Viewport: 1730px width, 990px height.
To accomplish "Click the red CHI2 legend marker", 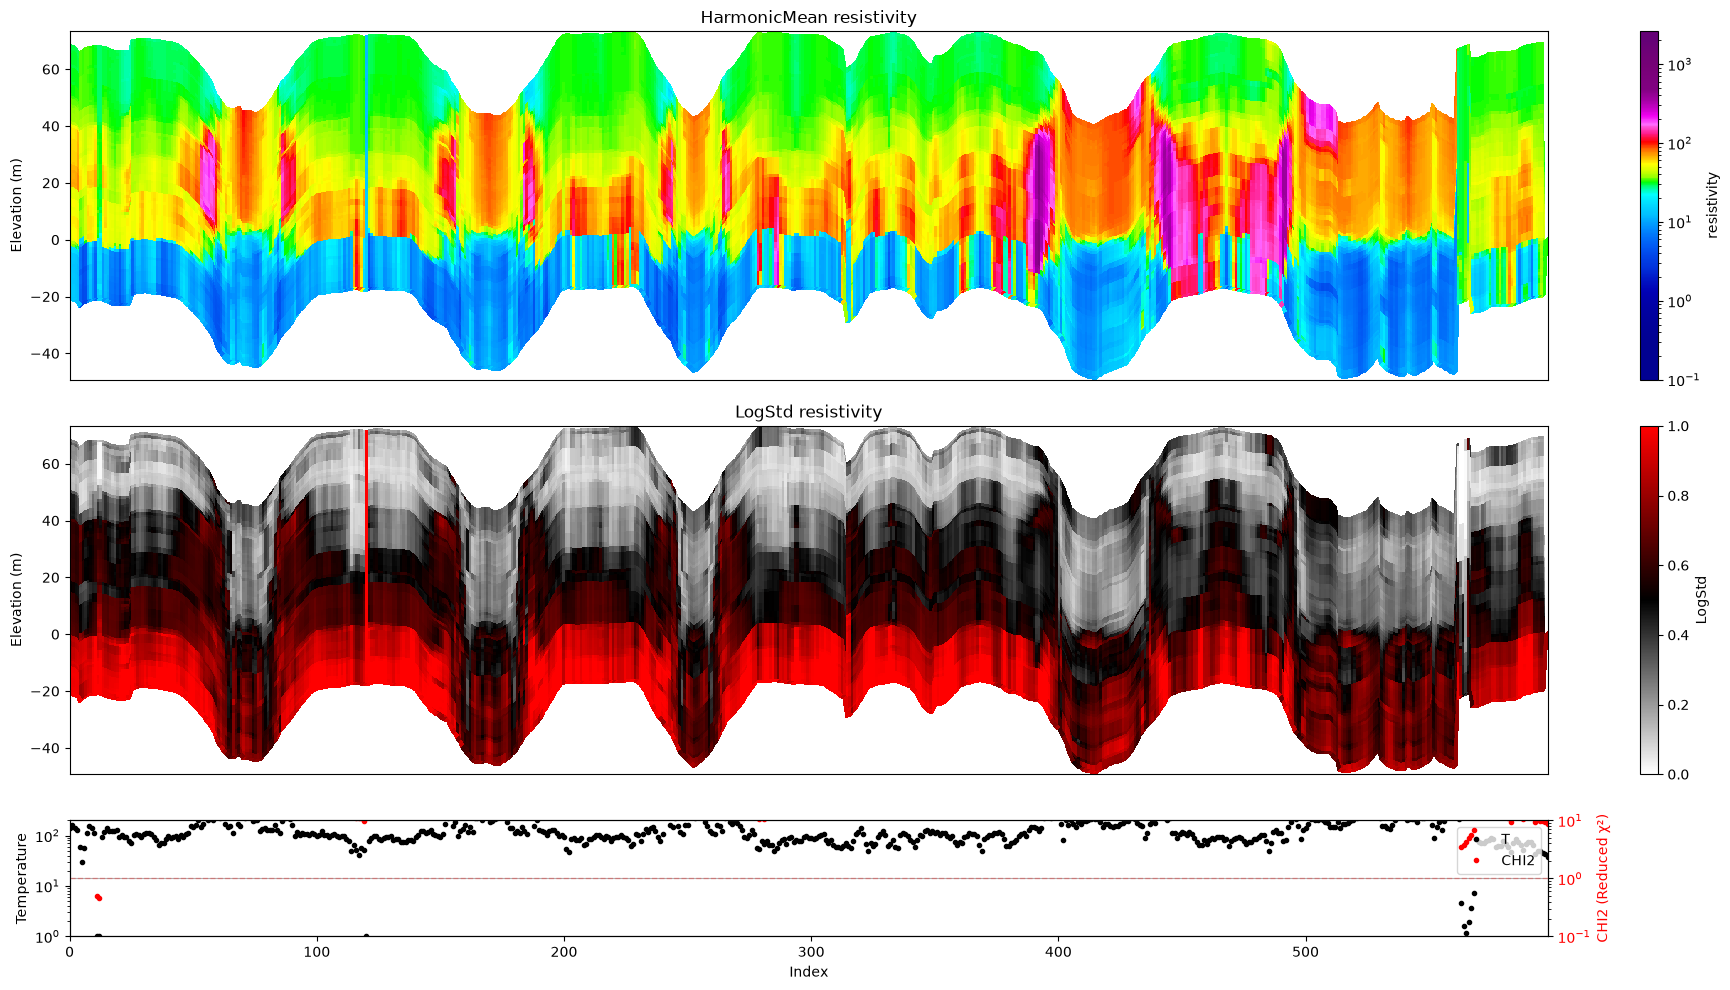I will (x=1477, y=860).
